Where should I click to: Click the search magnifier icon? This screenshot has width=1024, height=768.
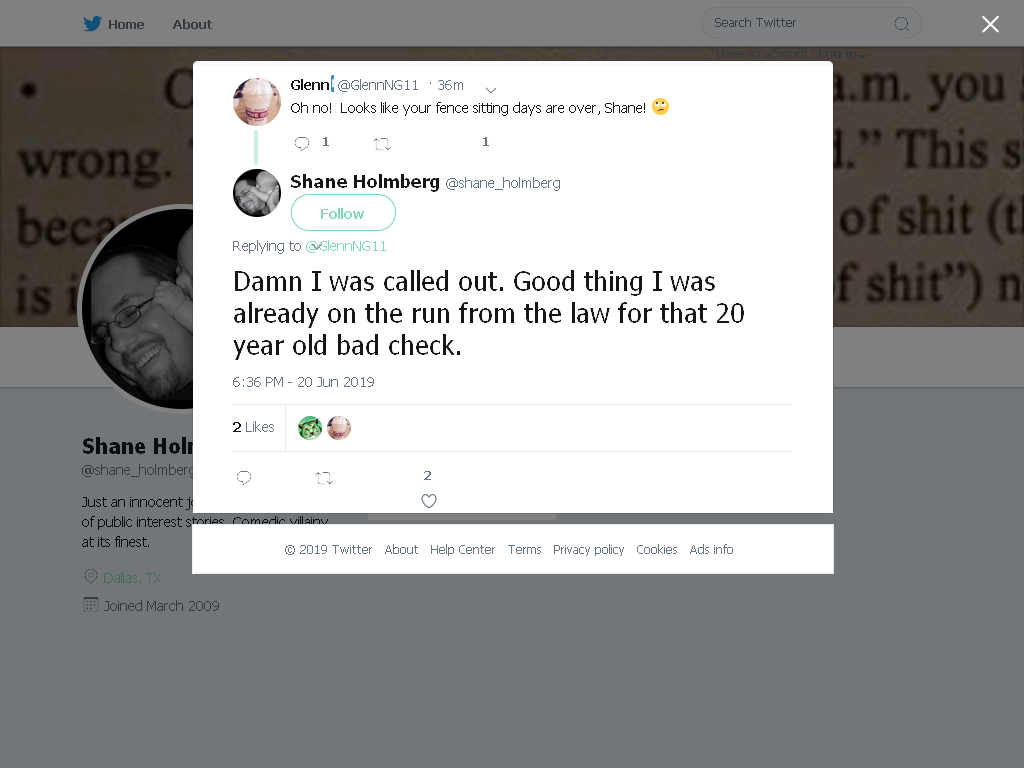tap(902, 24)
